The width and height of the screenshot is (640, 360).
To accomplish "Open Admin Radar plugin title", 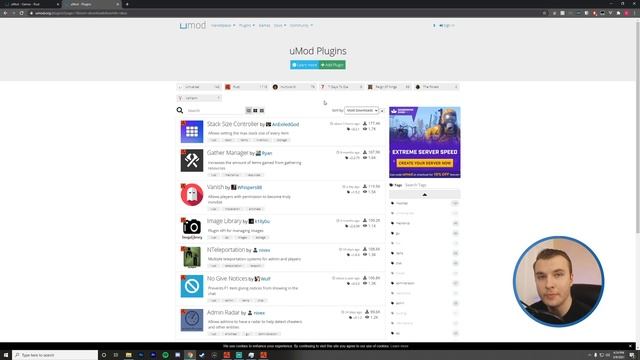I will click(x=223, y=312).
